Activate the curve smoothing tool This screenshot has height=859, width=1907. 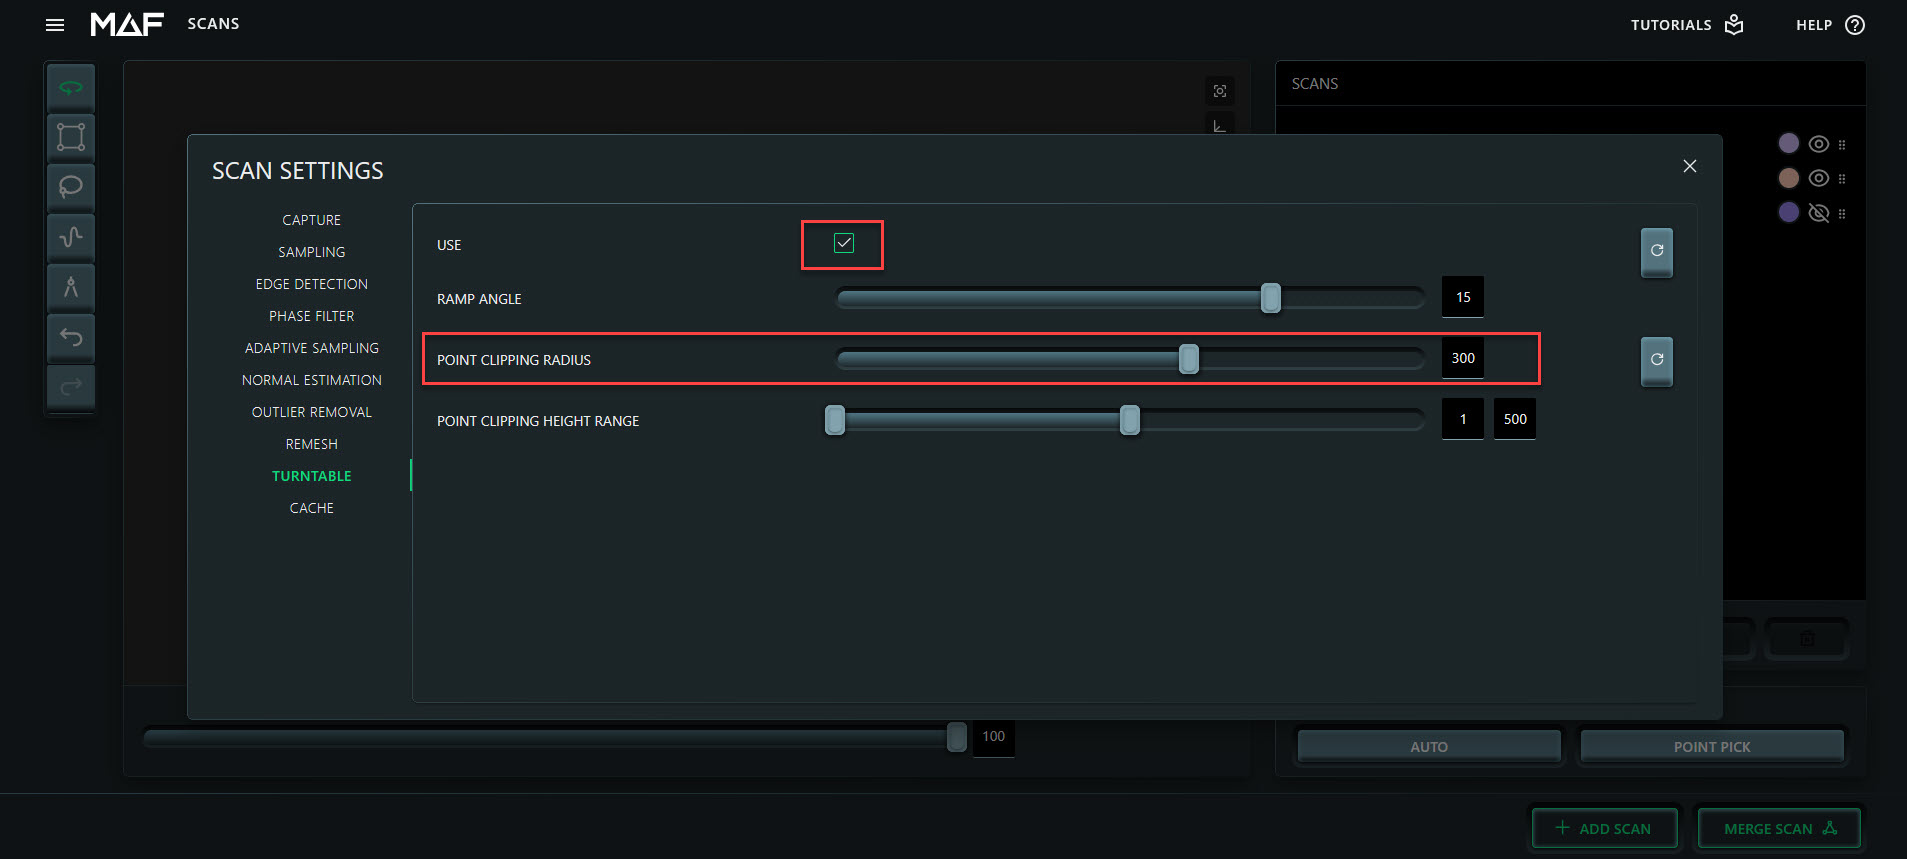[70, 237]
